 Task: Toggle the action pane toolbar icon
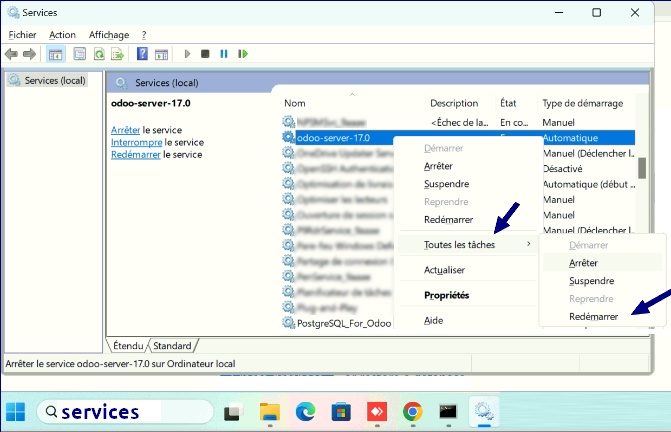tap(161, 54)
